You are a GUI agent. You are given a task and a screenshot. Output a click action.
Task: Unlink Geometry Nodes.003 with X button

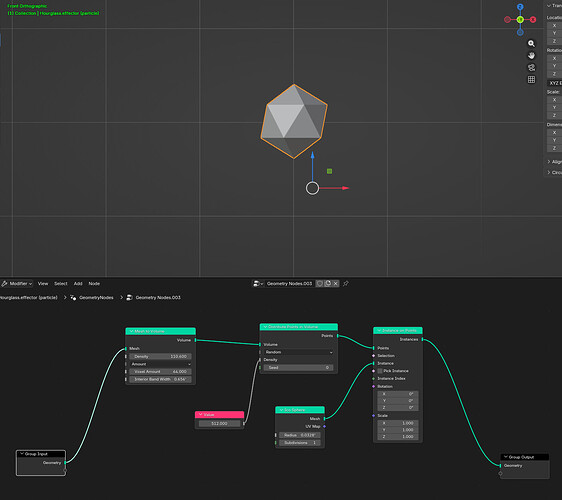tap(335, 284)
